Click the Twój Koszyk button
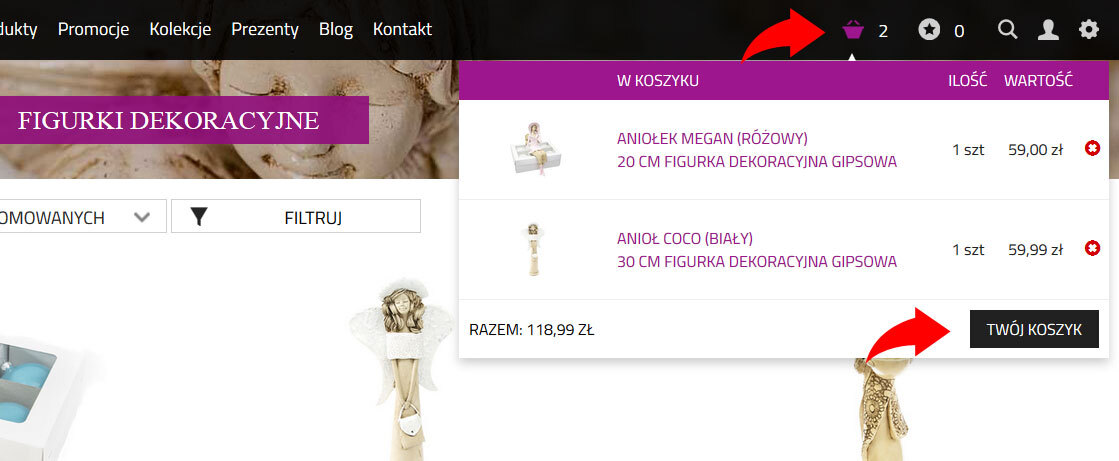This screenshot has width=1119, height=461. coord(1034,329)
